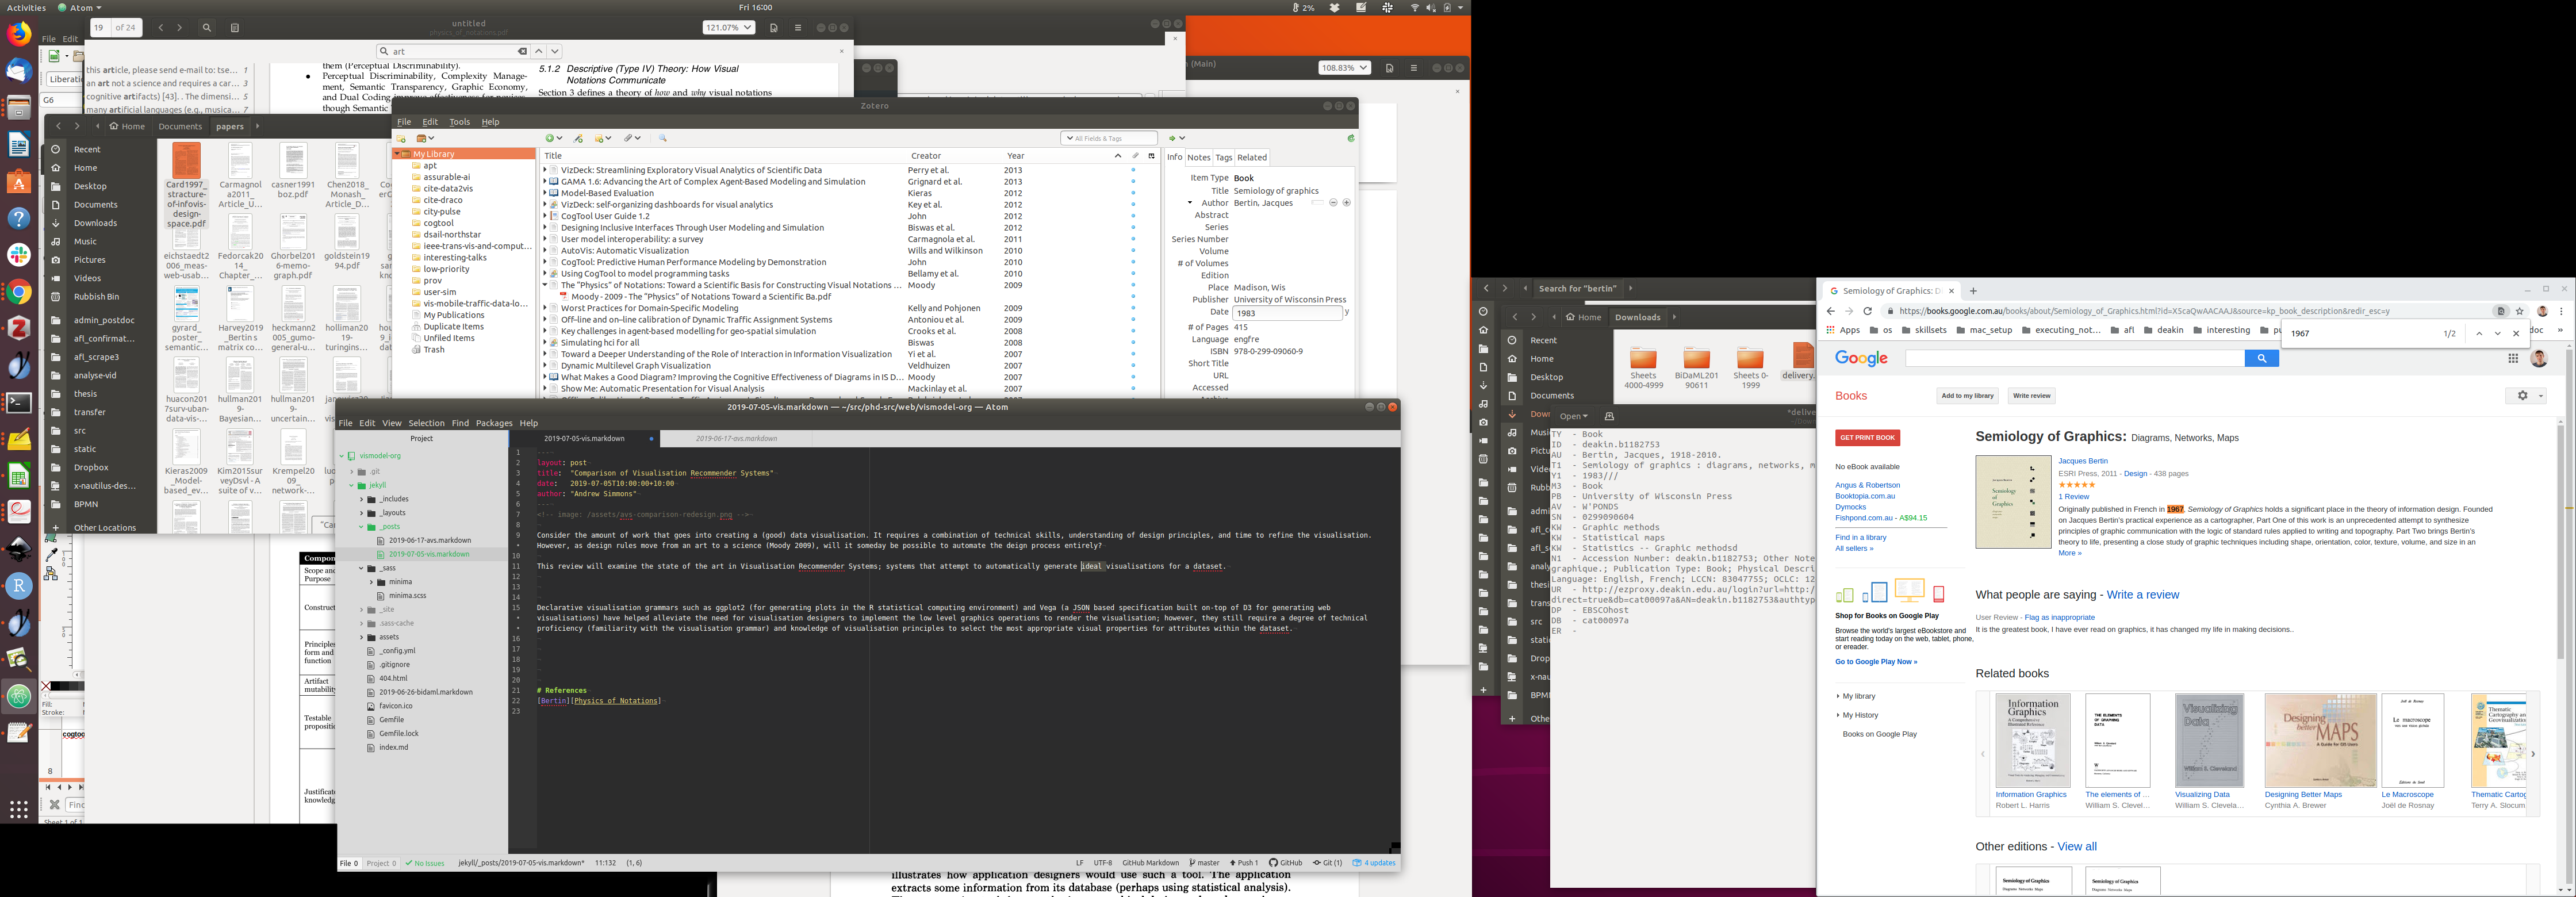Image resolution: width=2576 pixels, height=897 pixels.
Task: Bookmark page with Chrome star icon
Action: pos(2520,311)
